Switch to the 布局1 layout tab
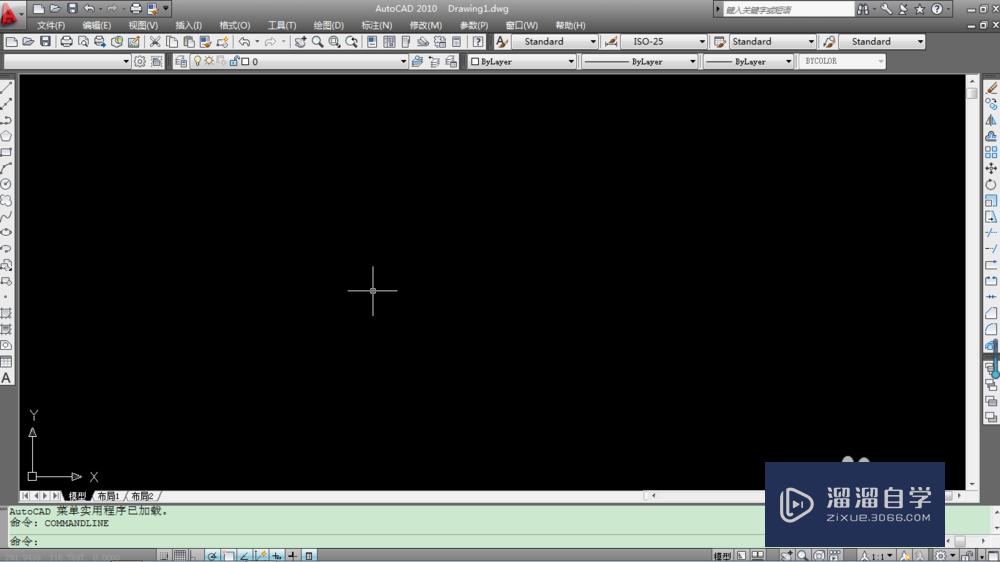Image resolution: width=1000 pixels, height=562 pixels. [108, 496]
